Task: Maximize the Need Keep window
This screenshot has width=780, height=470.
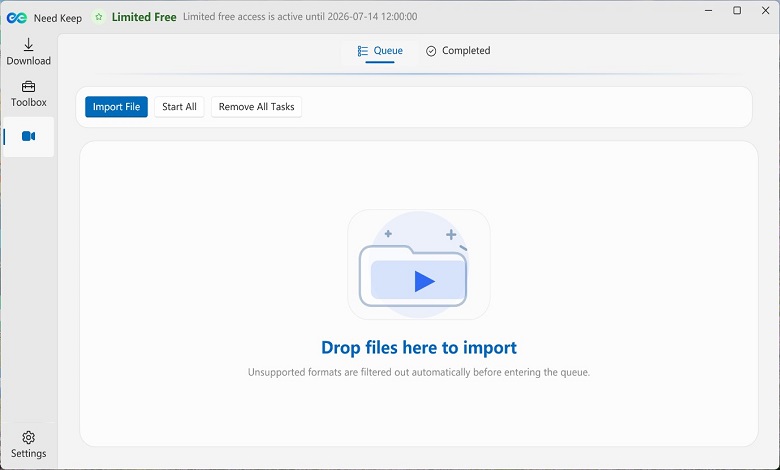Action: (x=737, y=10)
